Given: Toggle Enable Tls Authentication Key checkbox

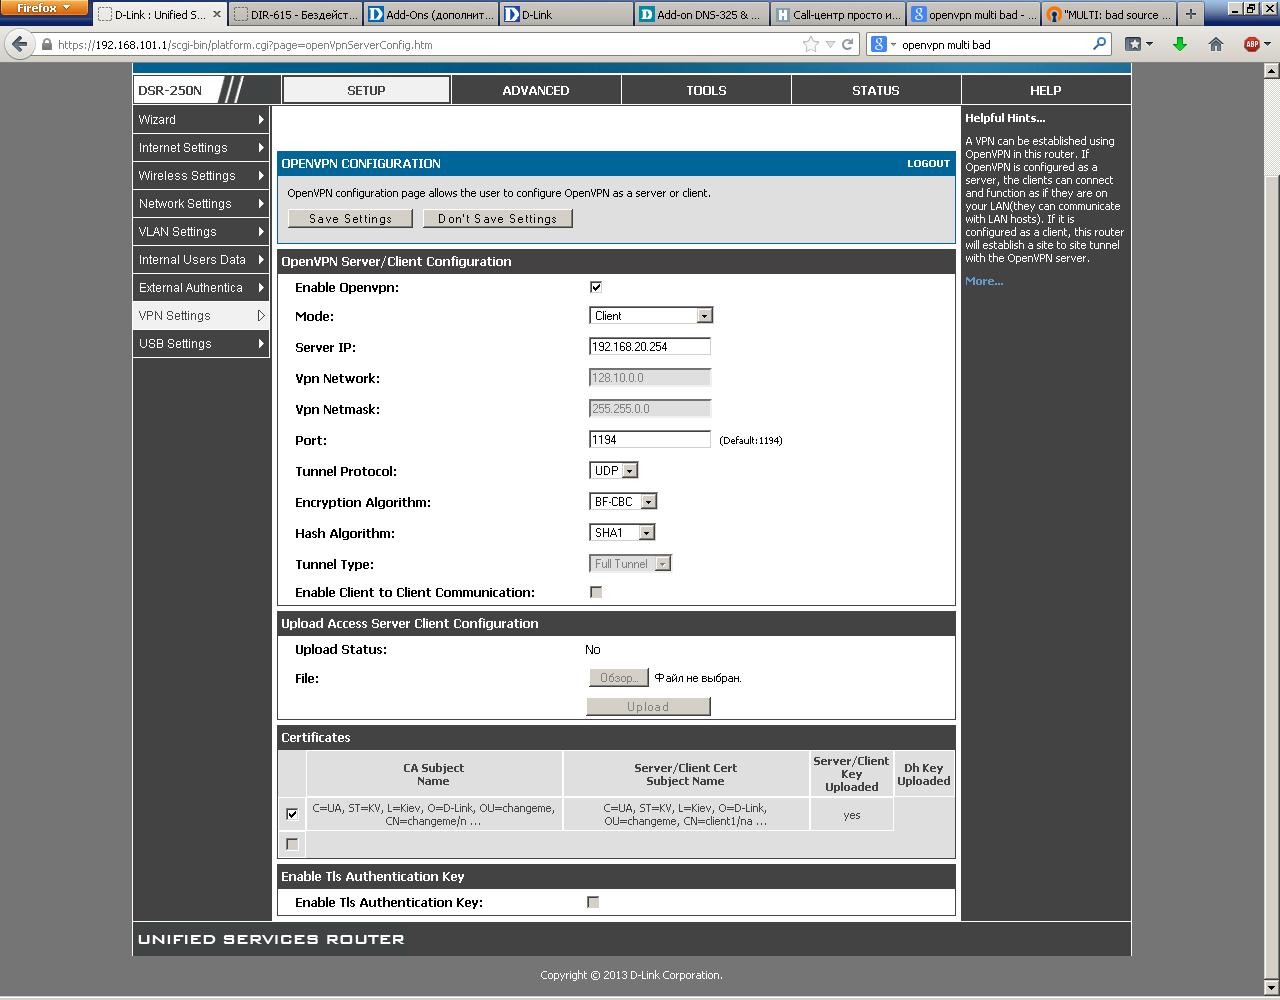Looking at the screenshot, I should click(x=593, y=902).
